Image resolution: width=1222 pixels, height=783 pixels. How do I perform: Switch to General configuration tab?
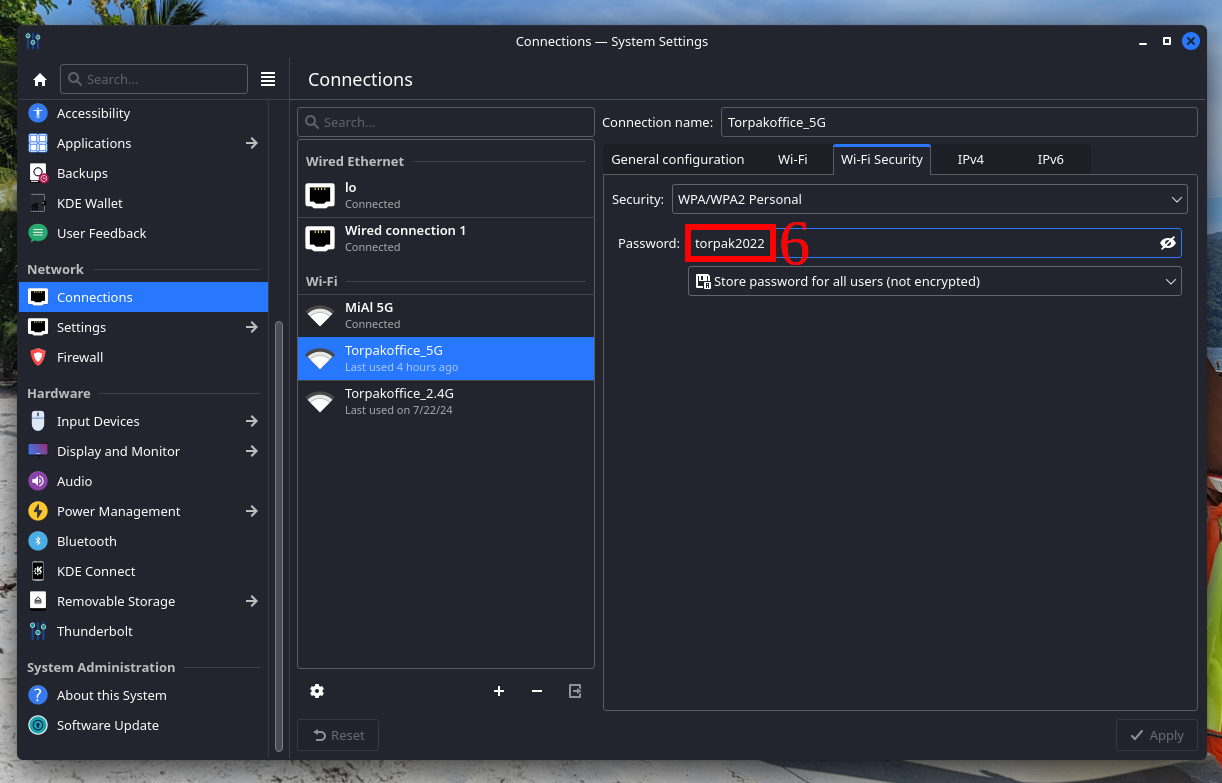pyautogui.click(x=677, y=159)
